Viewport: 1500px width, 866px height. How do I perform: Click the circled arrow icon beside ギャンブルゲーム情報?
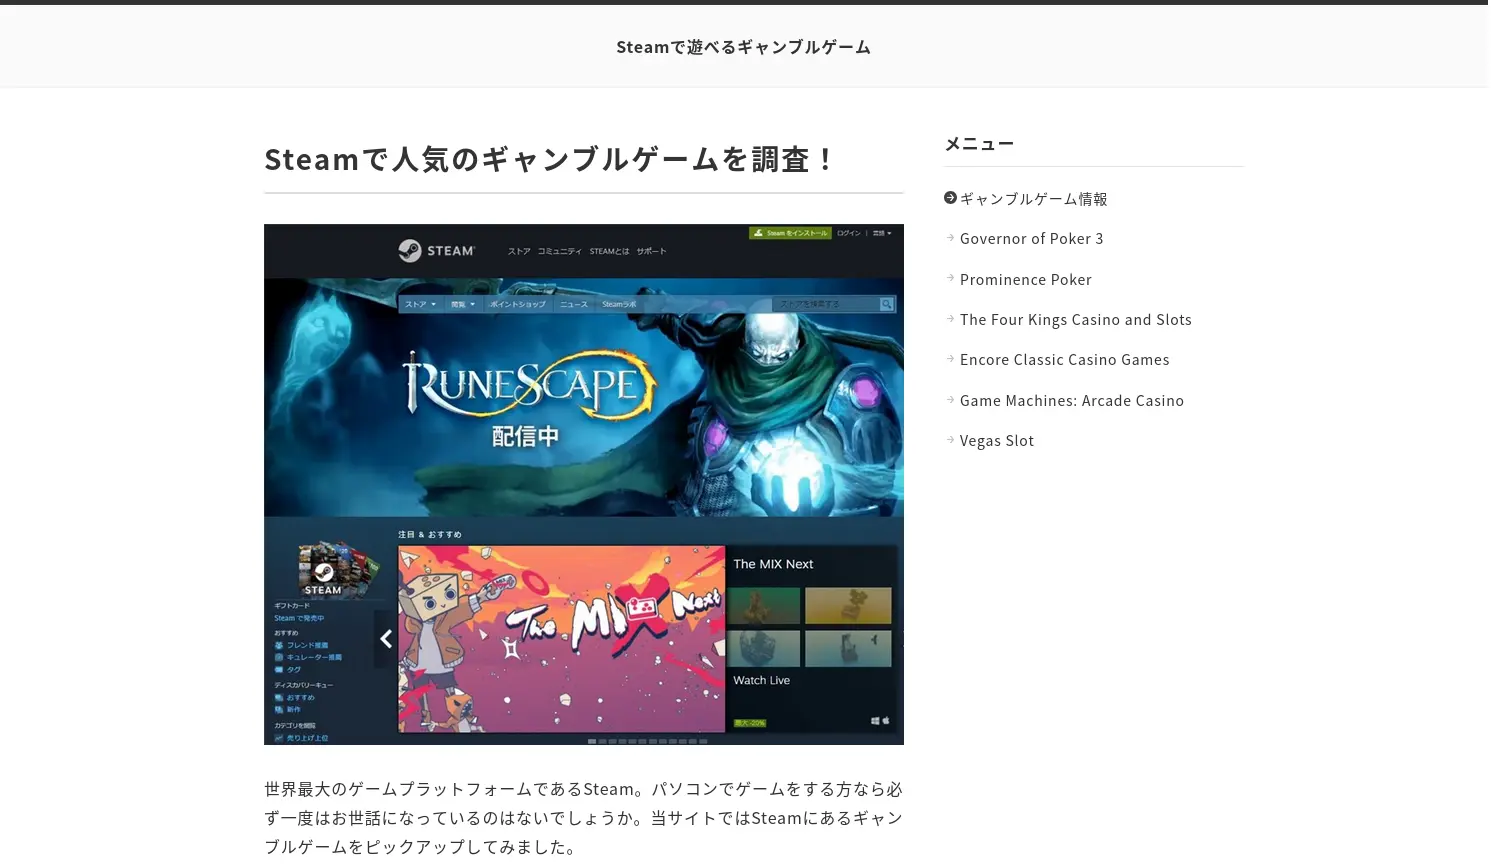(950, 198)
